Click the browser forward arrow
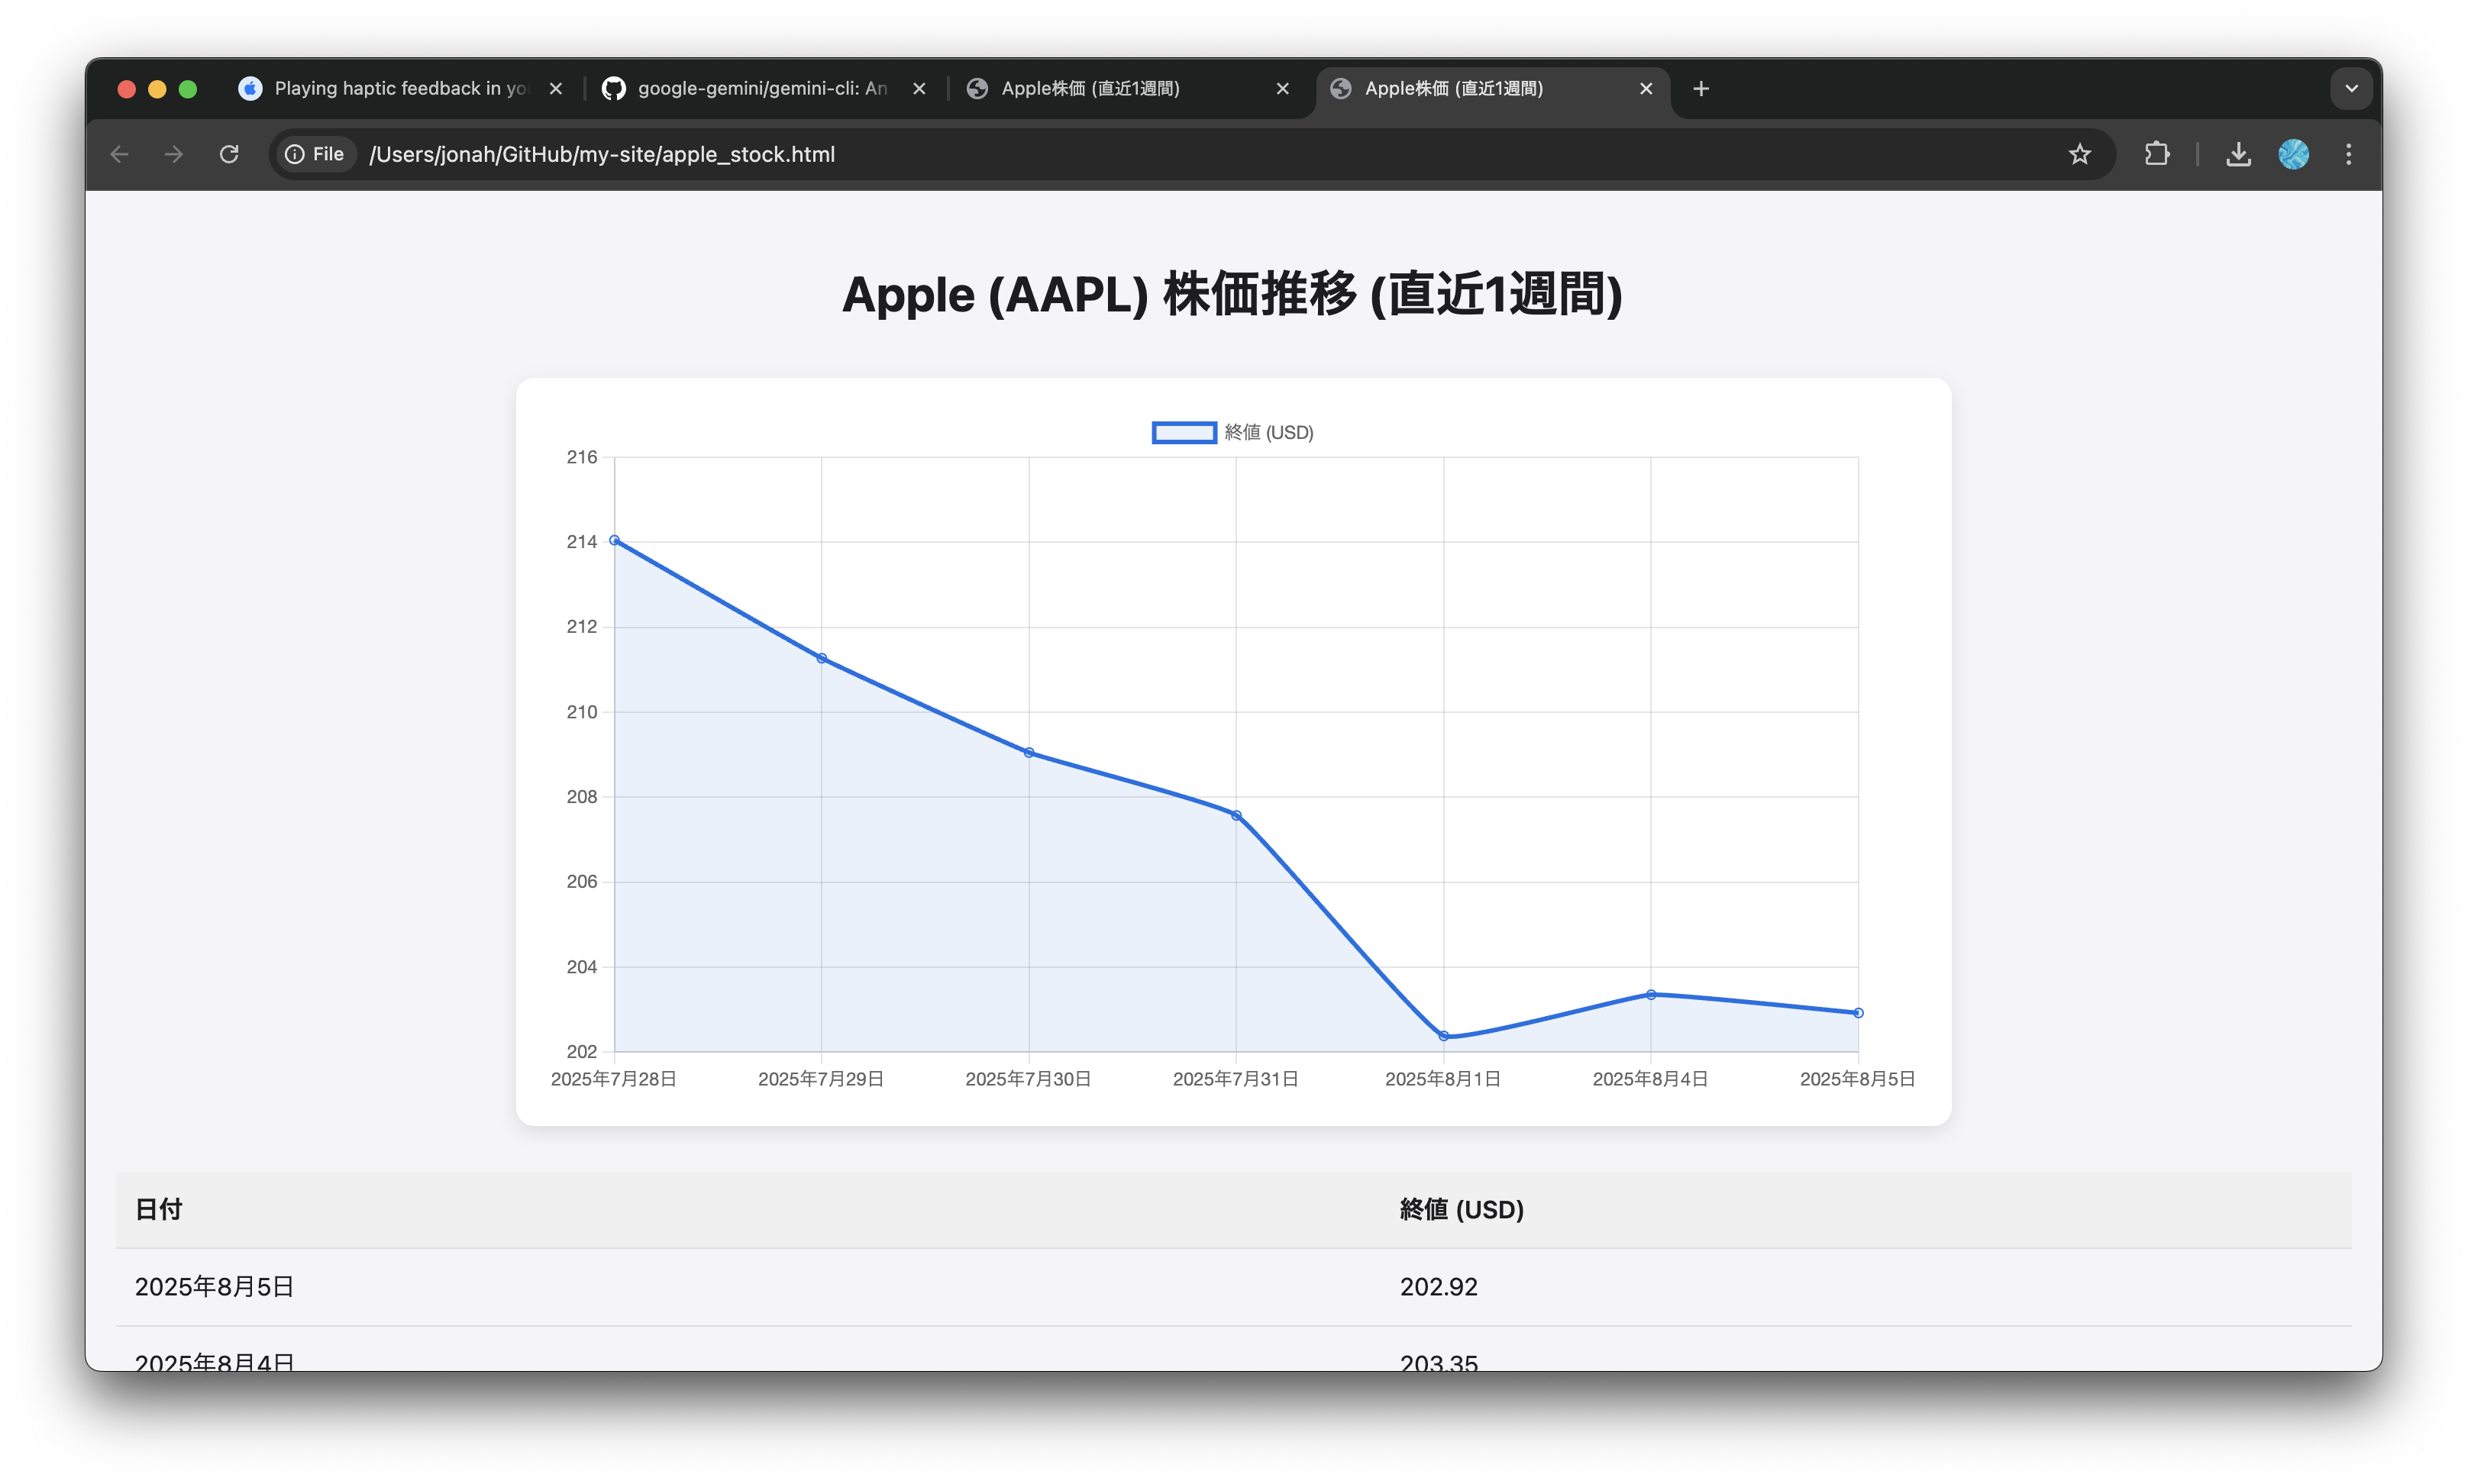Viewport: 2468px width, 1484px height. point(173,154)
